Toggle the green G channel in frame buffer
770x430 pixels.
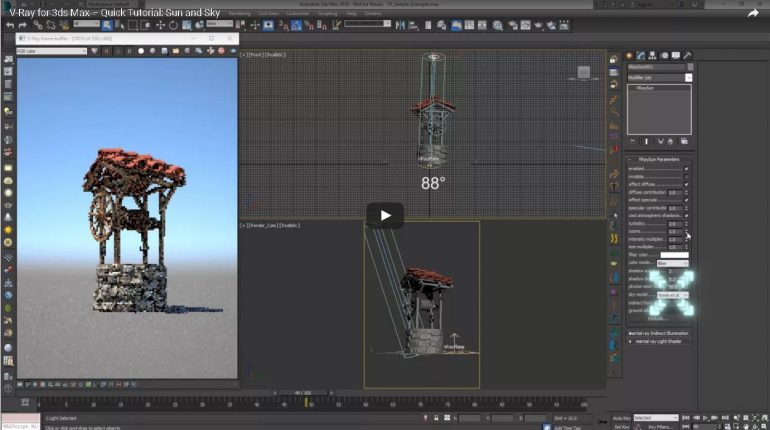tap(118, 51)
